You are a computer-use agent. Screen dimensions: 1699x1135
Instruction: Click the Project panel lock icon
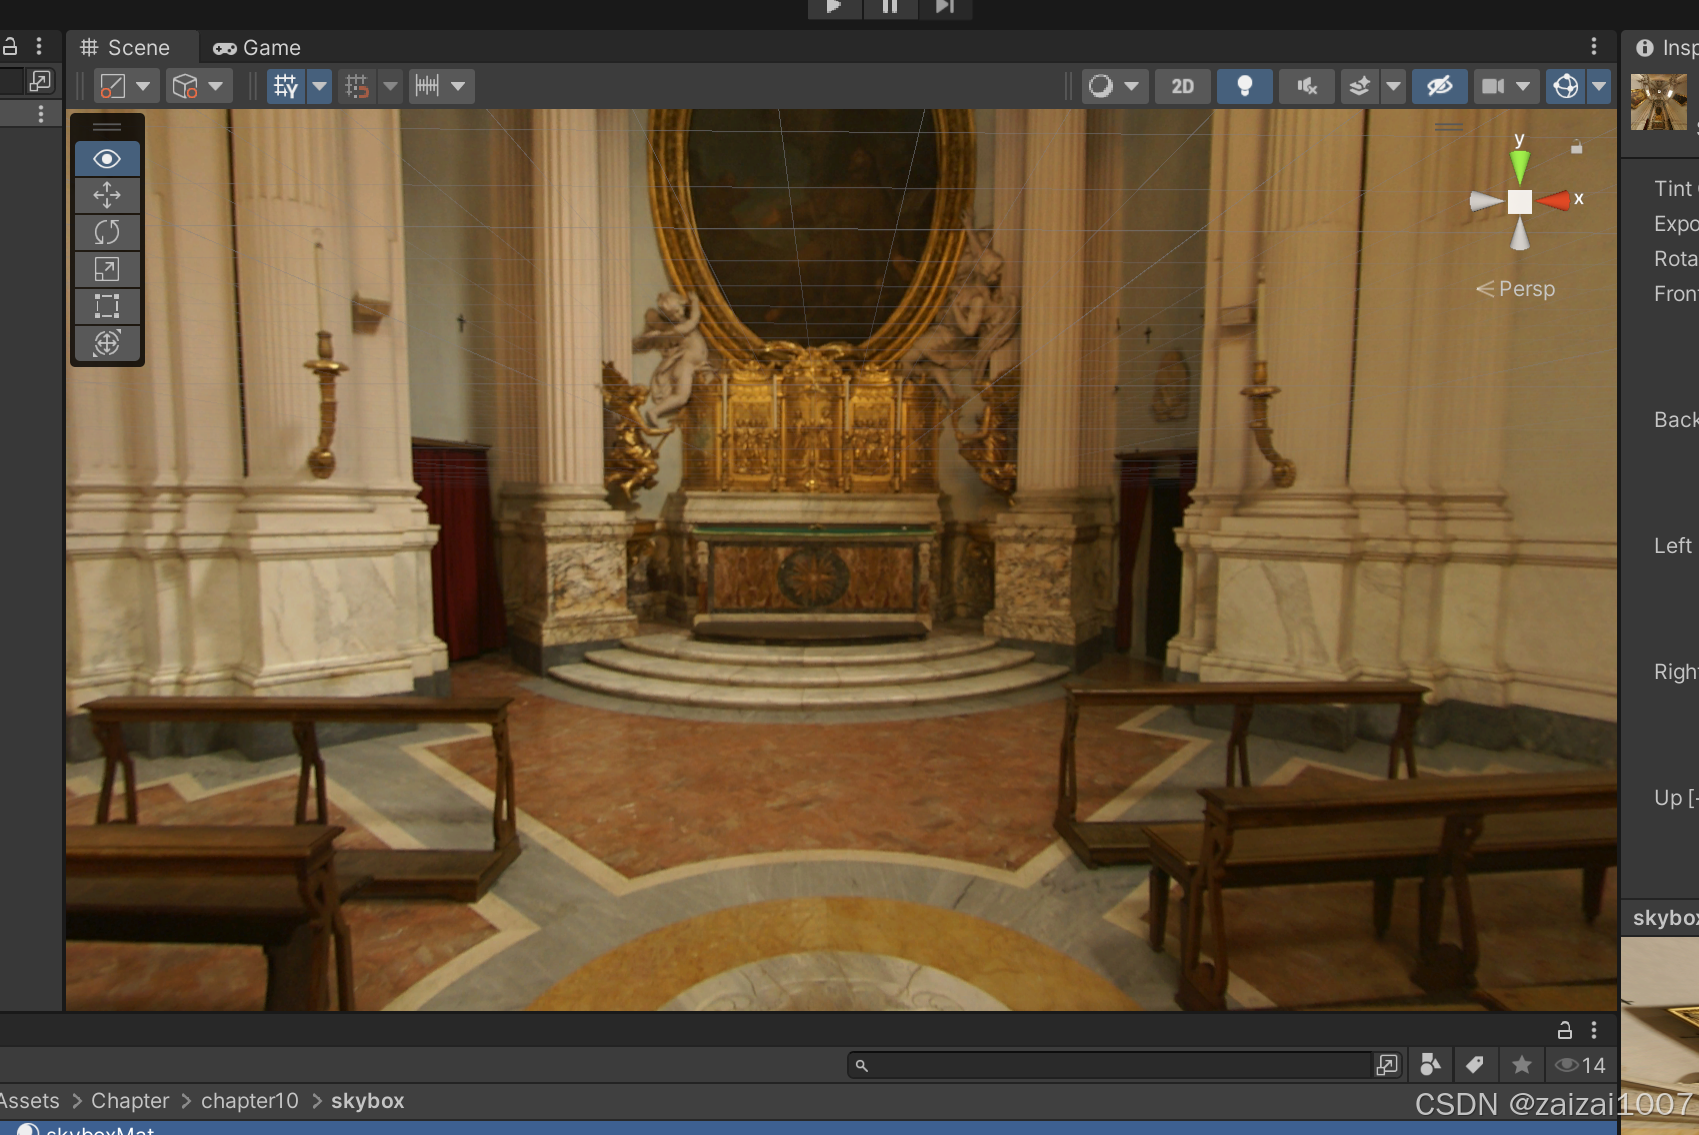click(x=1565, y=1030)
